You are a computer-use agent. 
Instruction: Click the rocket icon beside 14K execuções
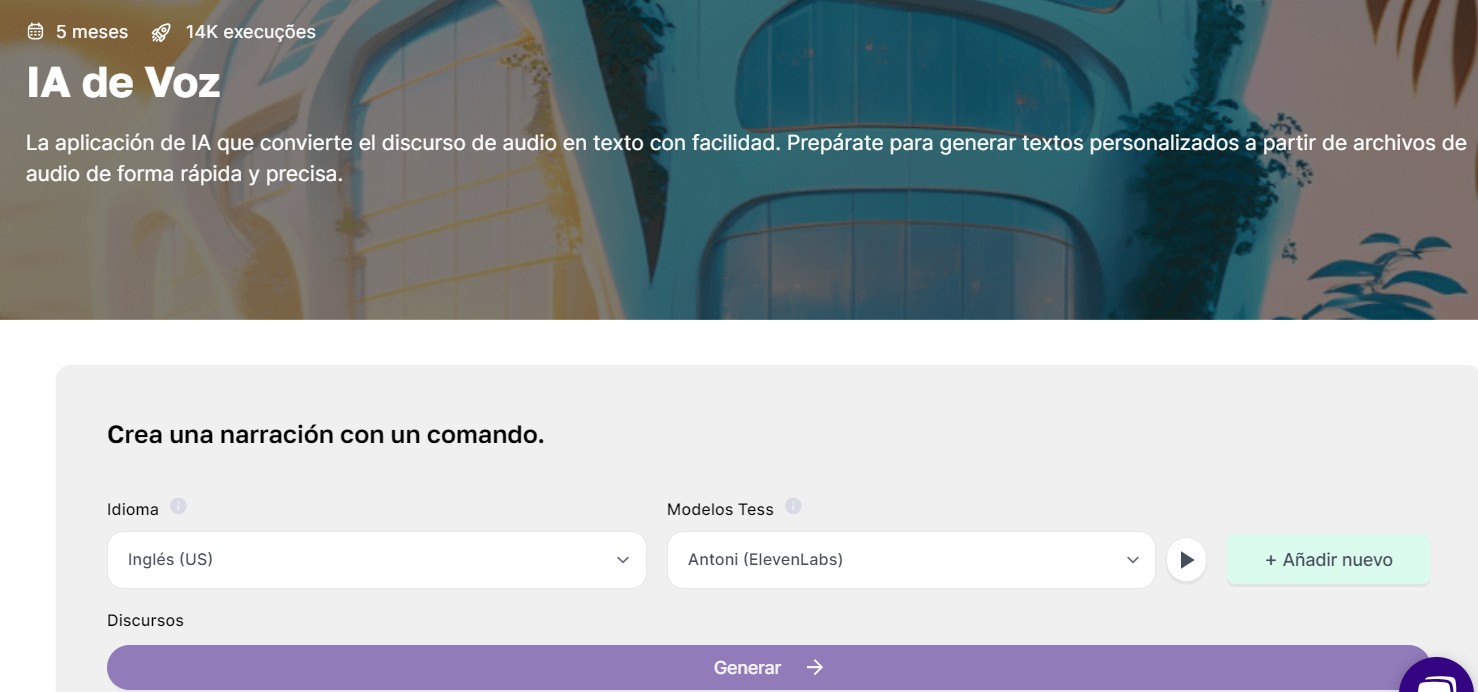tap(161, 32)
